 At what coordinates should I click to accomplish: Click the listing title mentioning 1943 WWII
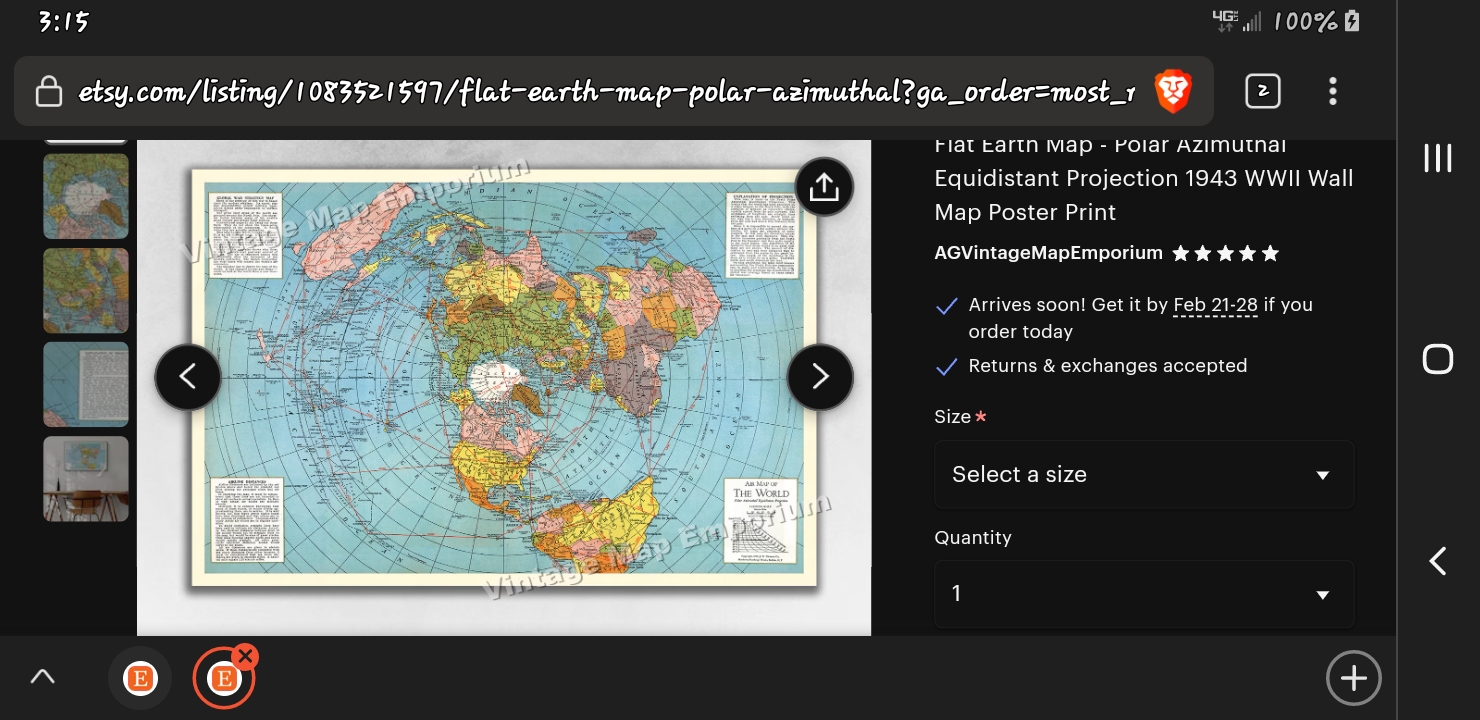[1144, 178]
